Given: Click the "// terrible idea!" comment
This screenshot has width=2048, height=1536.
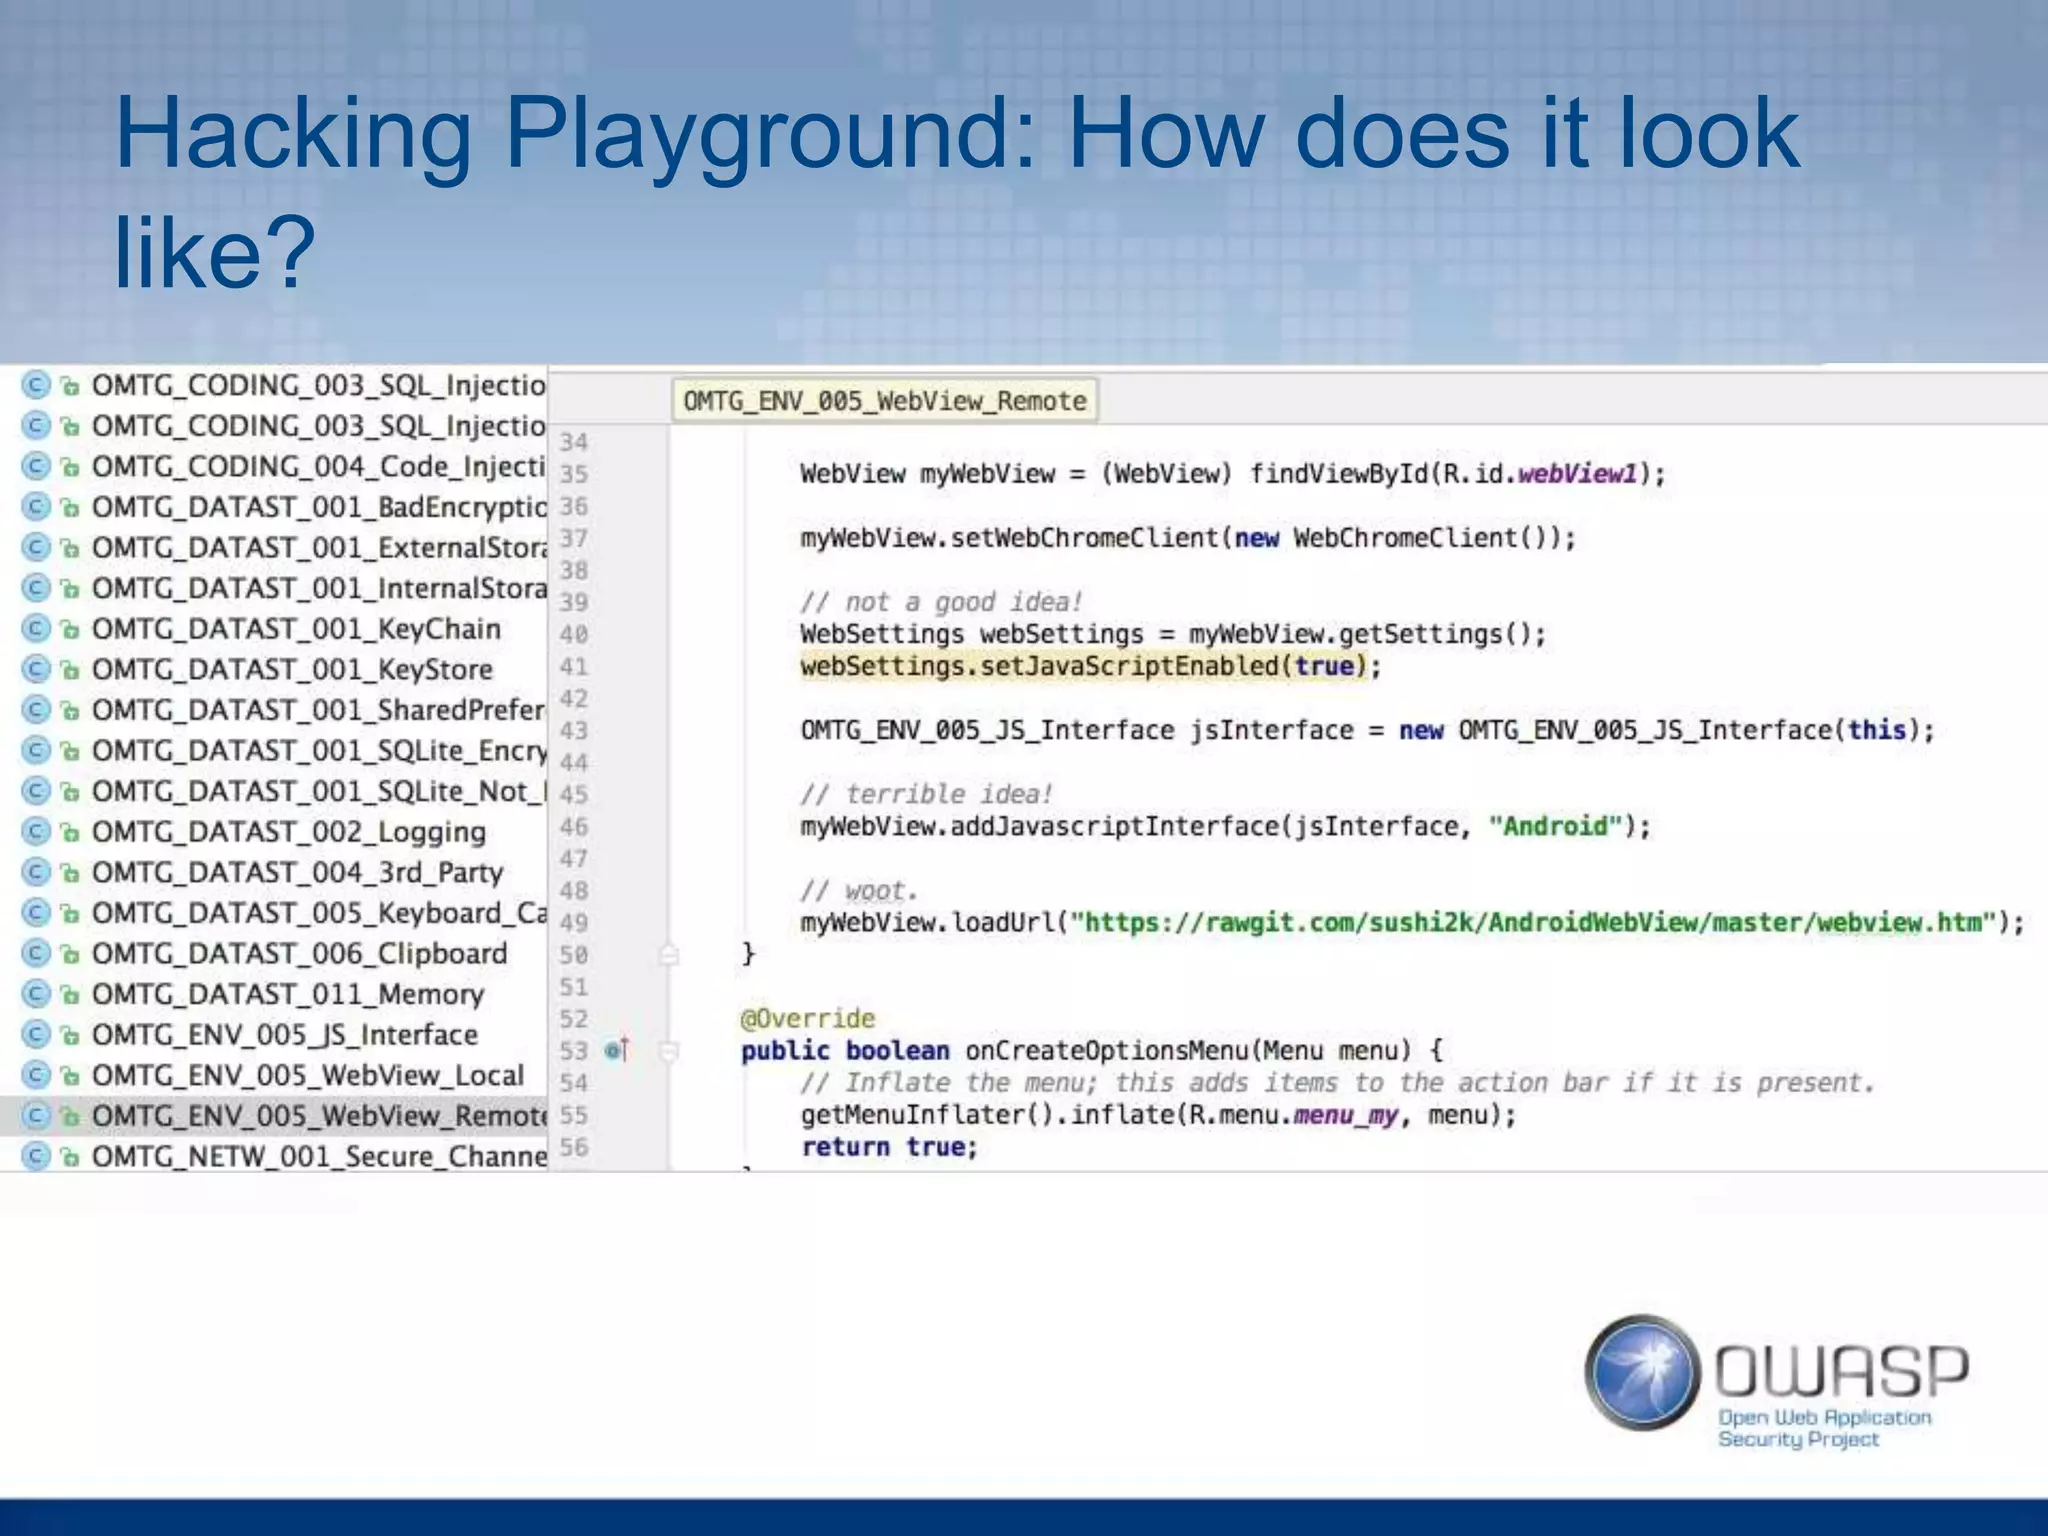Looking at the screenshot, I should tap(927, 794).
